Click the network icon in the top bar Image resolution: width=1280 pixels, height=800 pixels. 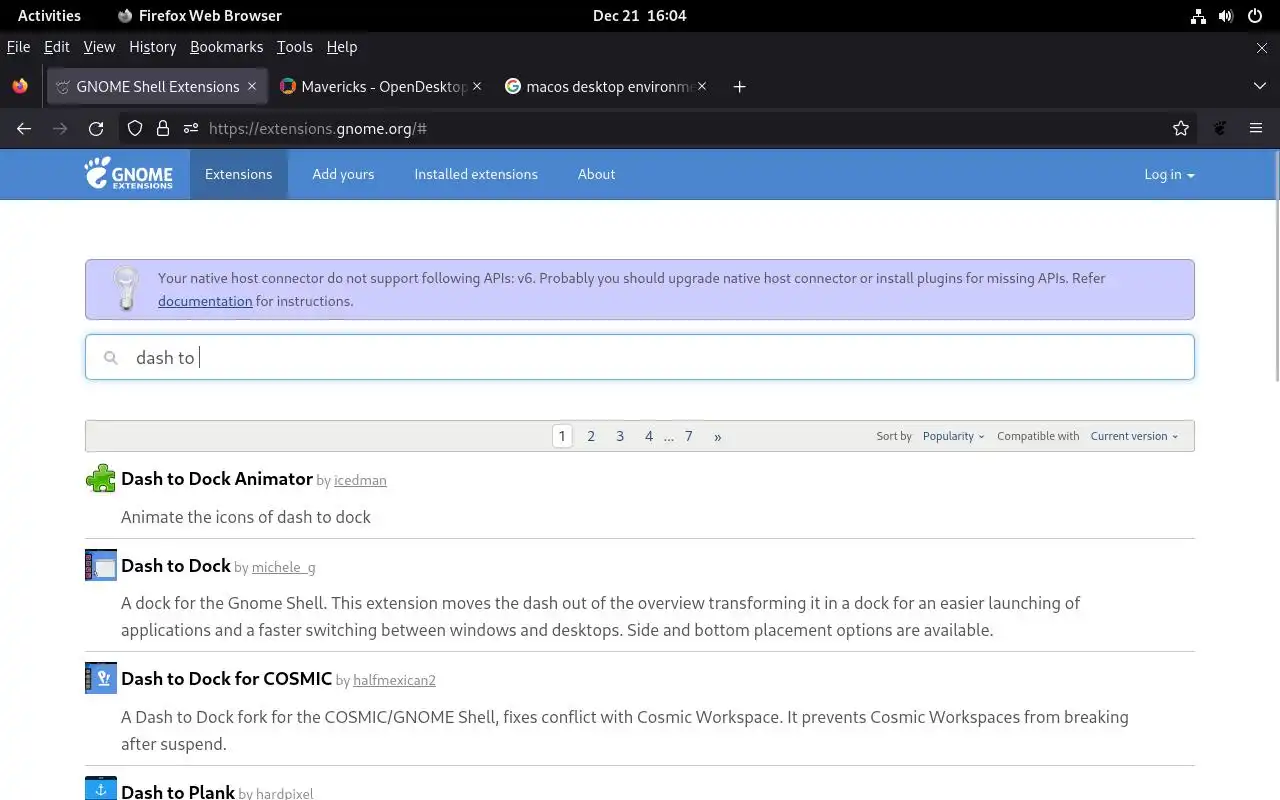pyautogui.click(x=1198, y=16)
